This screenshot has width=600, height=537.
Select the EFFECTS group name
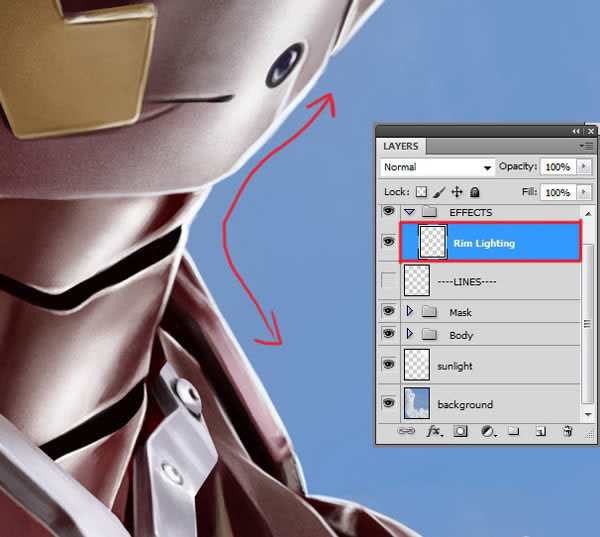coord(471,212)
